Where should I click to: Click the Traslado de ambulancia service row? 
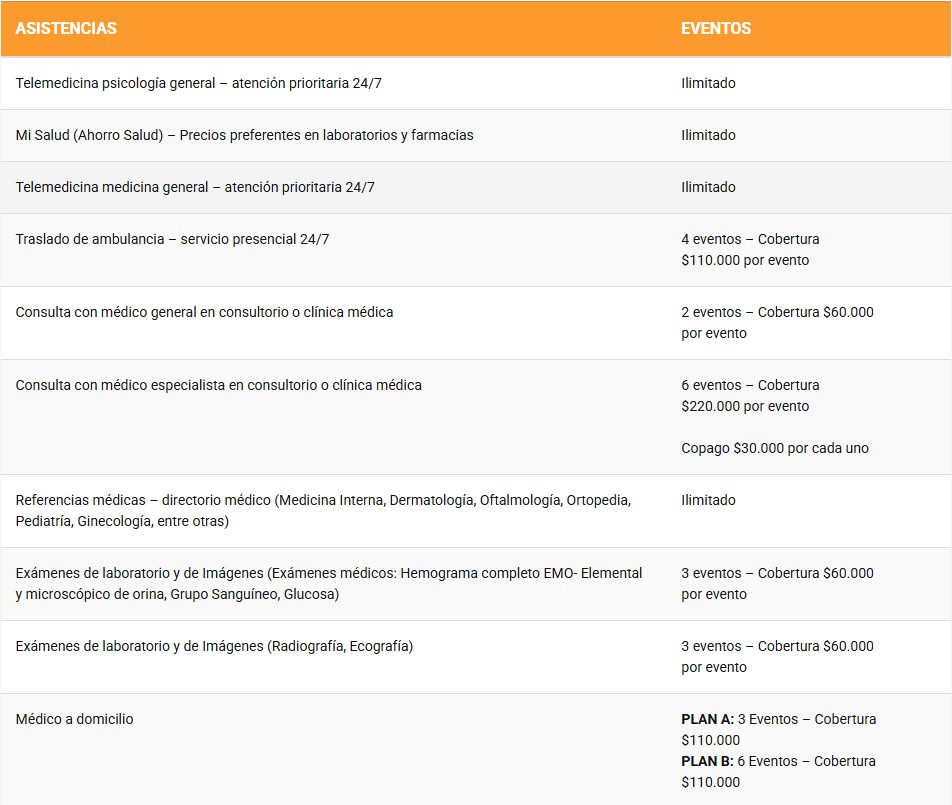coord(172,239)
